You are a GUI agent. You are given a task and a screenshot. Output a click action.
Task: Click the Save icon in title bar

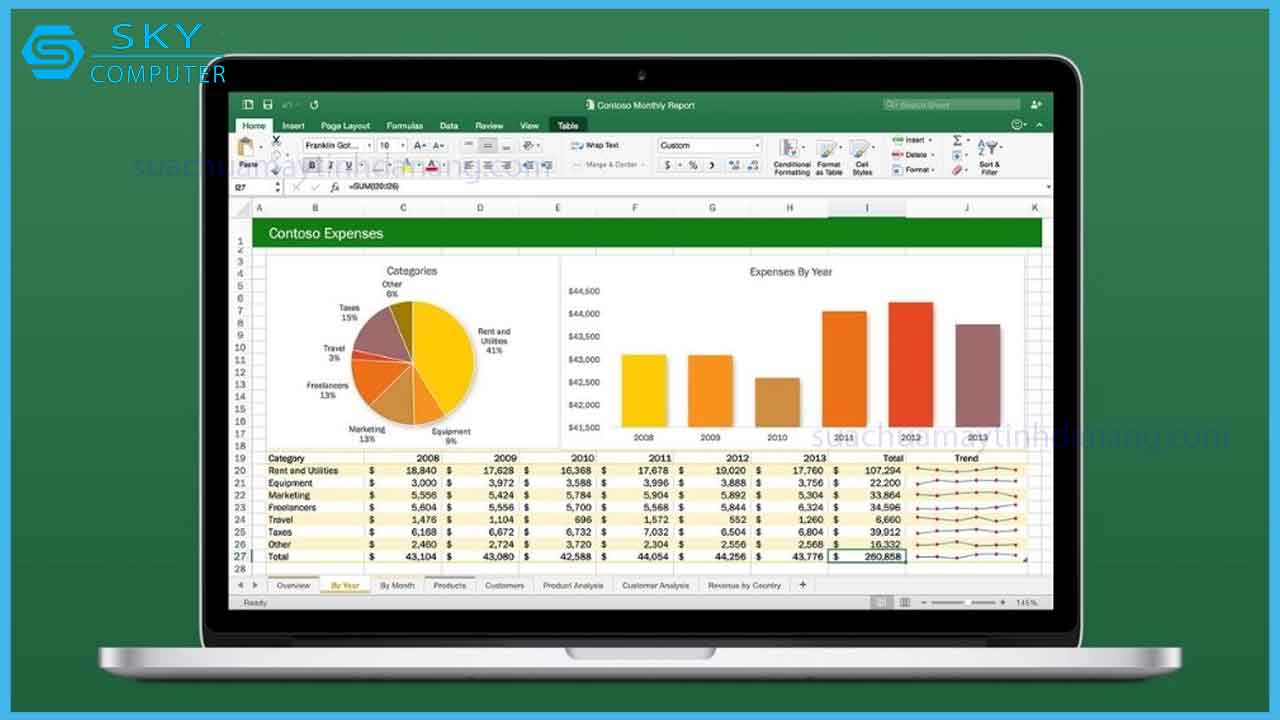pyautogui.click(x=268, y=104)
